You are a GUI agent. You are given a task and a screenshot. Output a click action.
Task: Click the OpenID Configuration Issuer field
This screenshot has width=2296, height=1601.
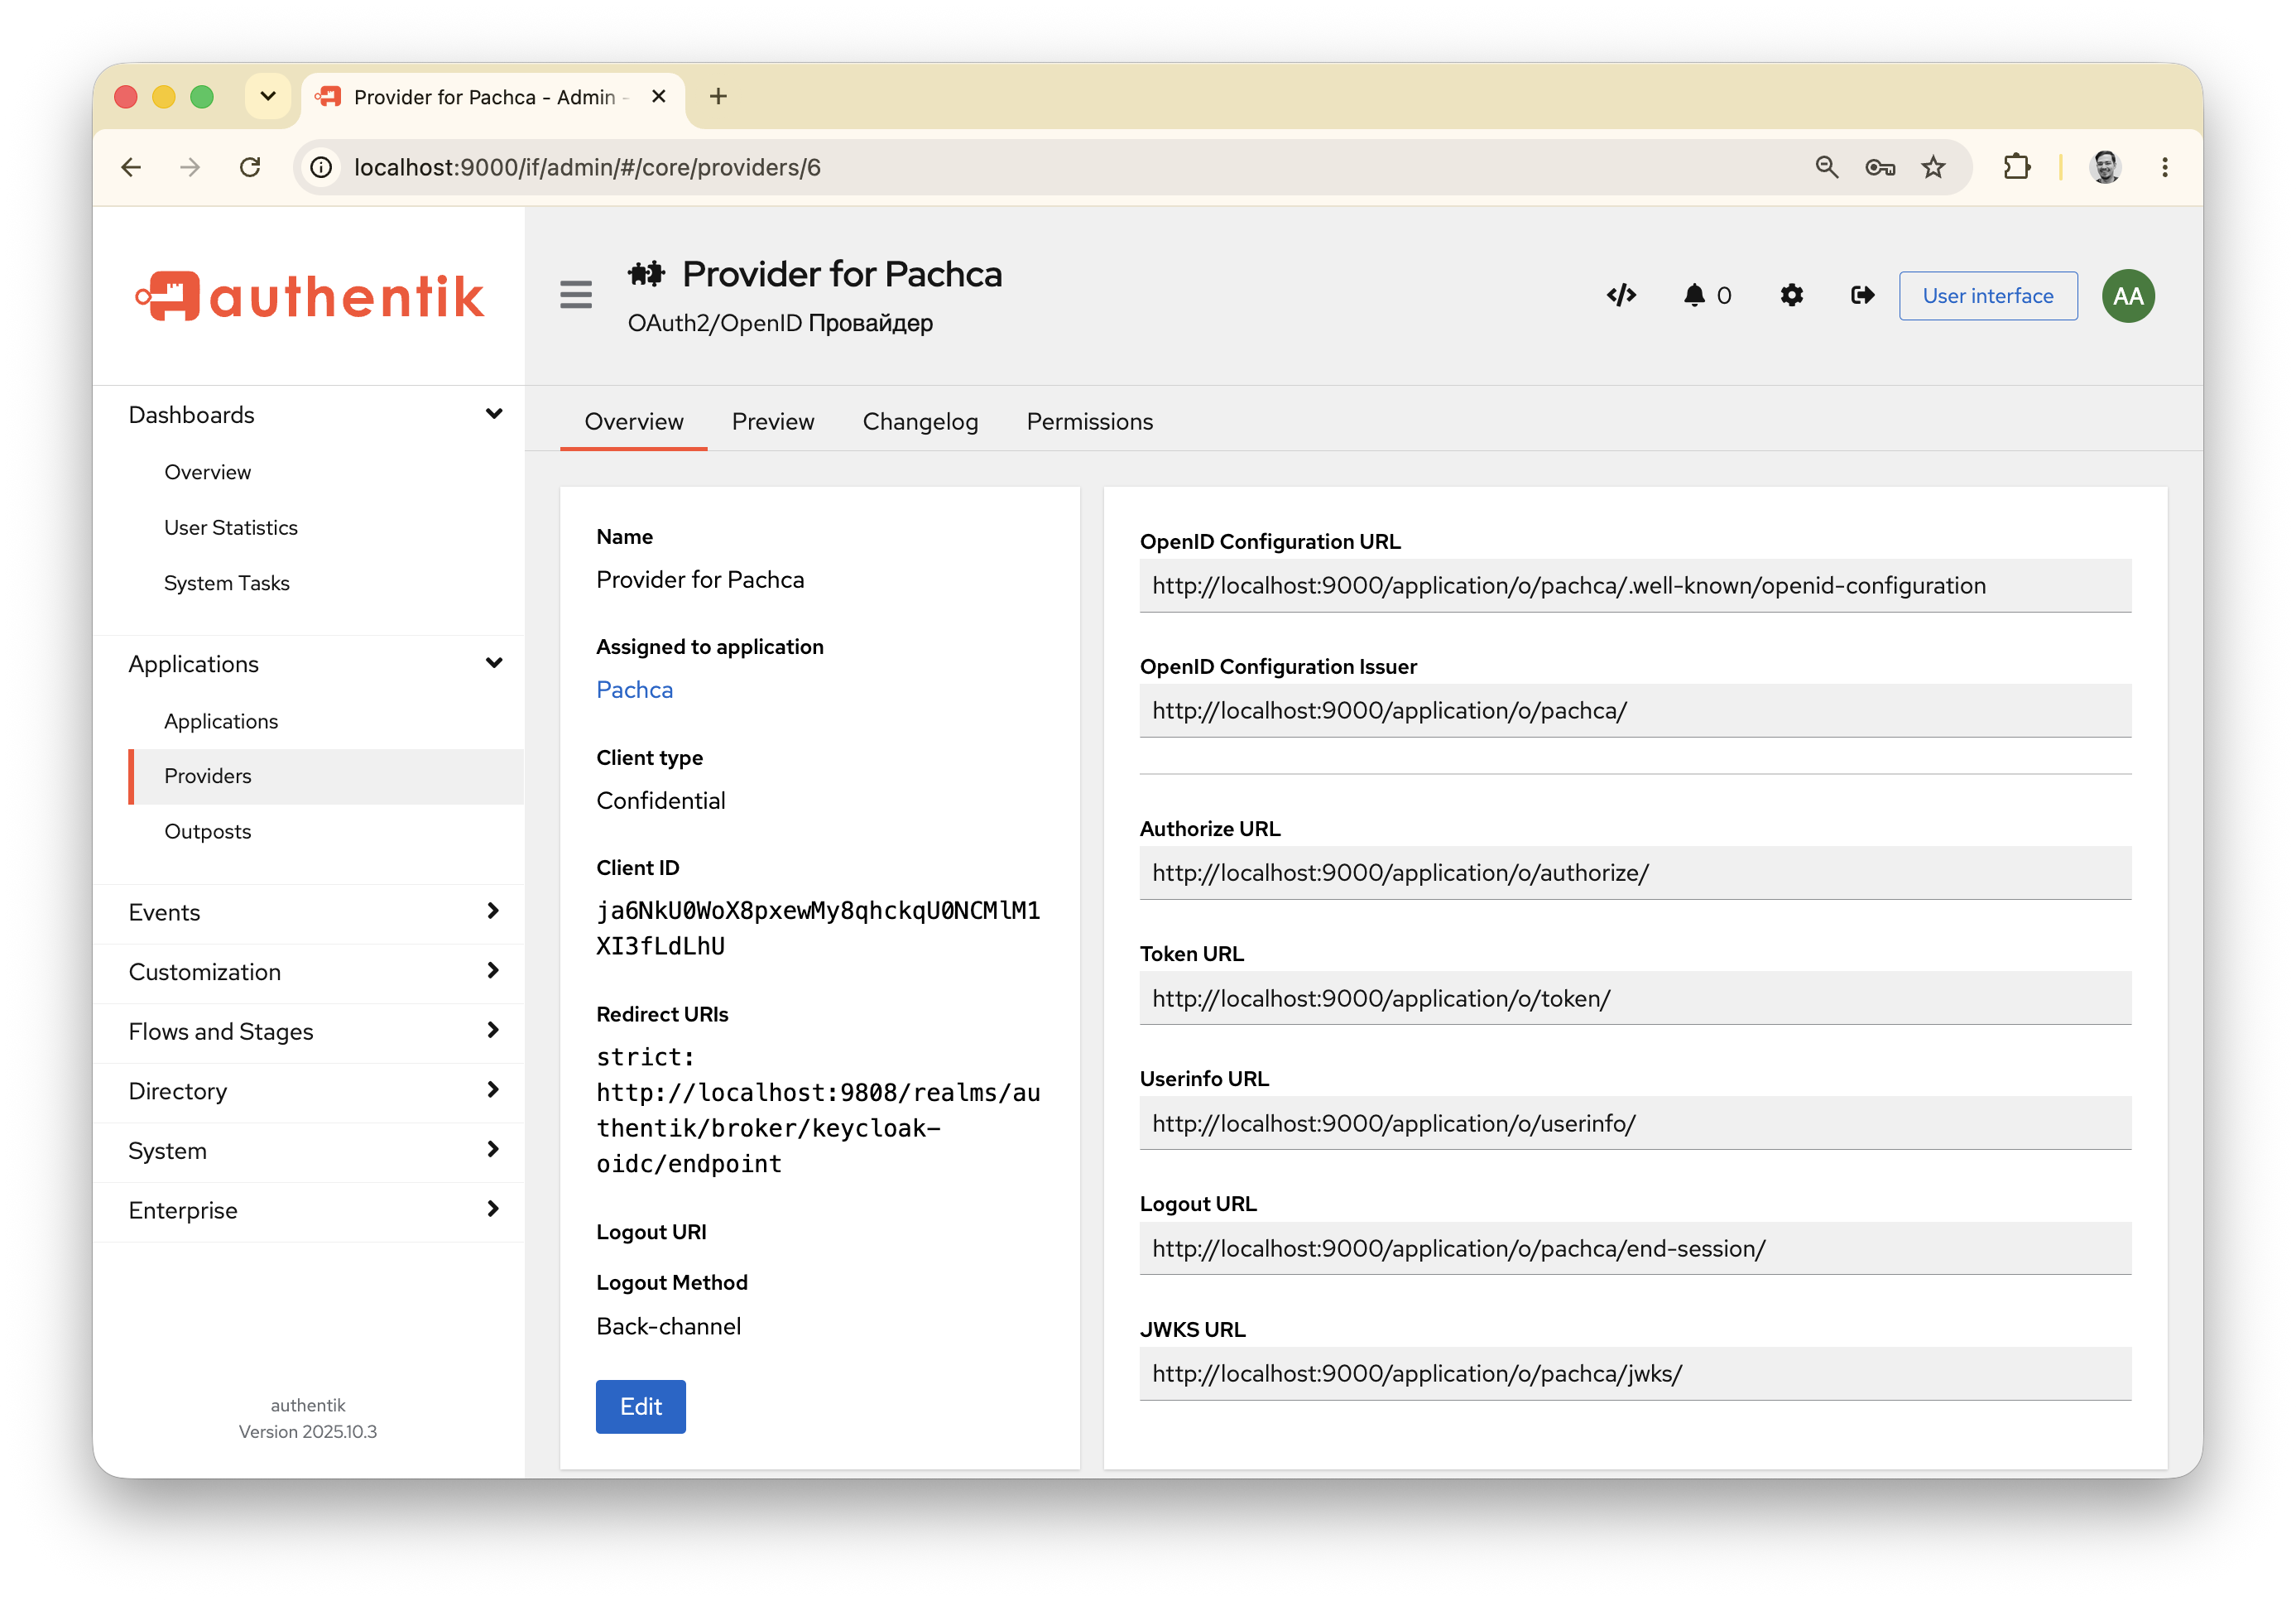[1635, 710]
